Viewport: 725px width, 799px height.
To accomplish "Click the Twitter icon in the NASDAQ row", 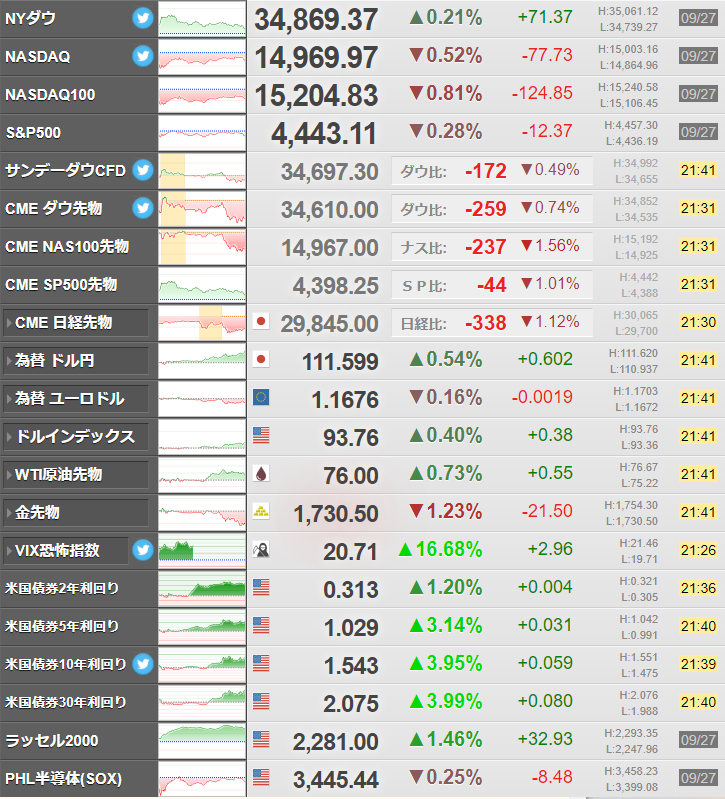I will (x=143, y=56).
